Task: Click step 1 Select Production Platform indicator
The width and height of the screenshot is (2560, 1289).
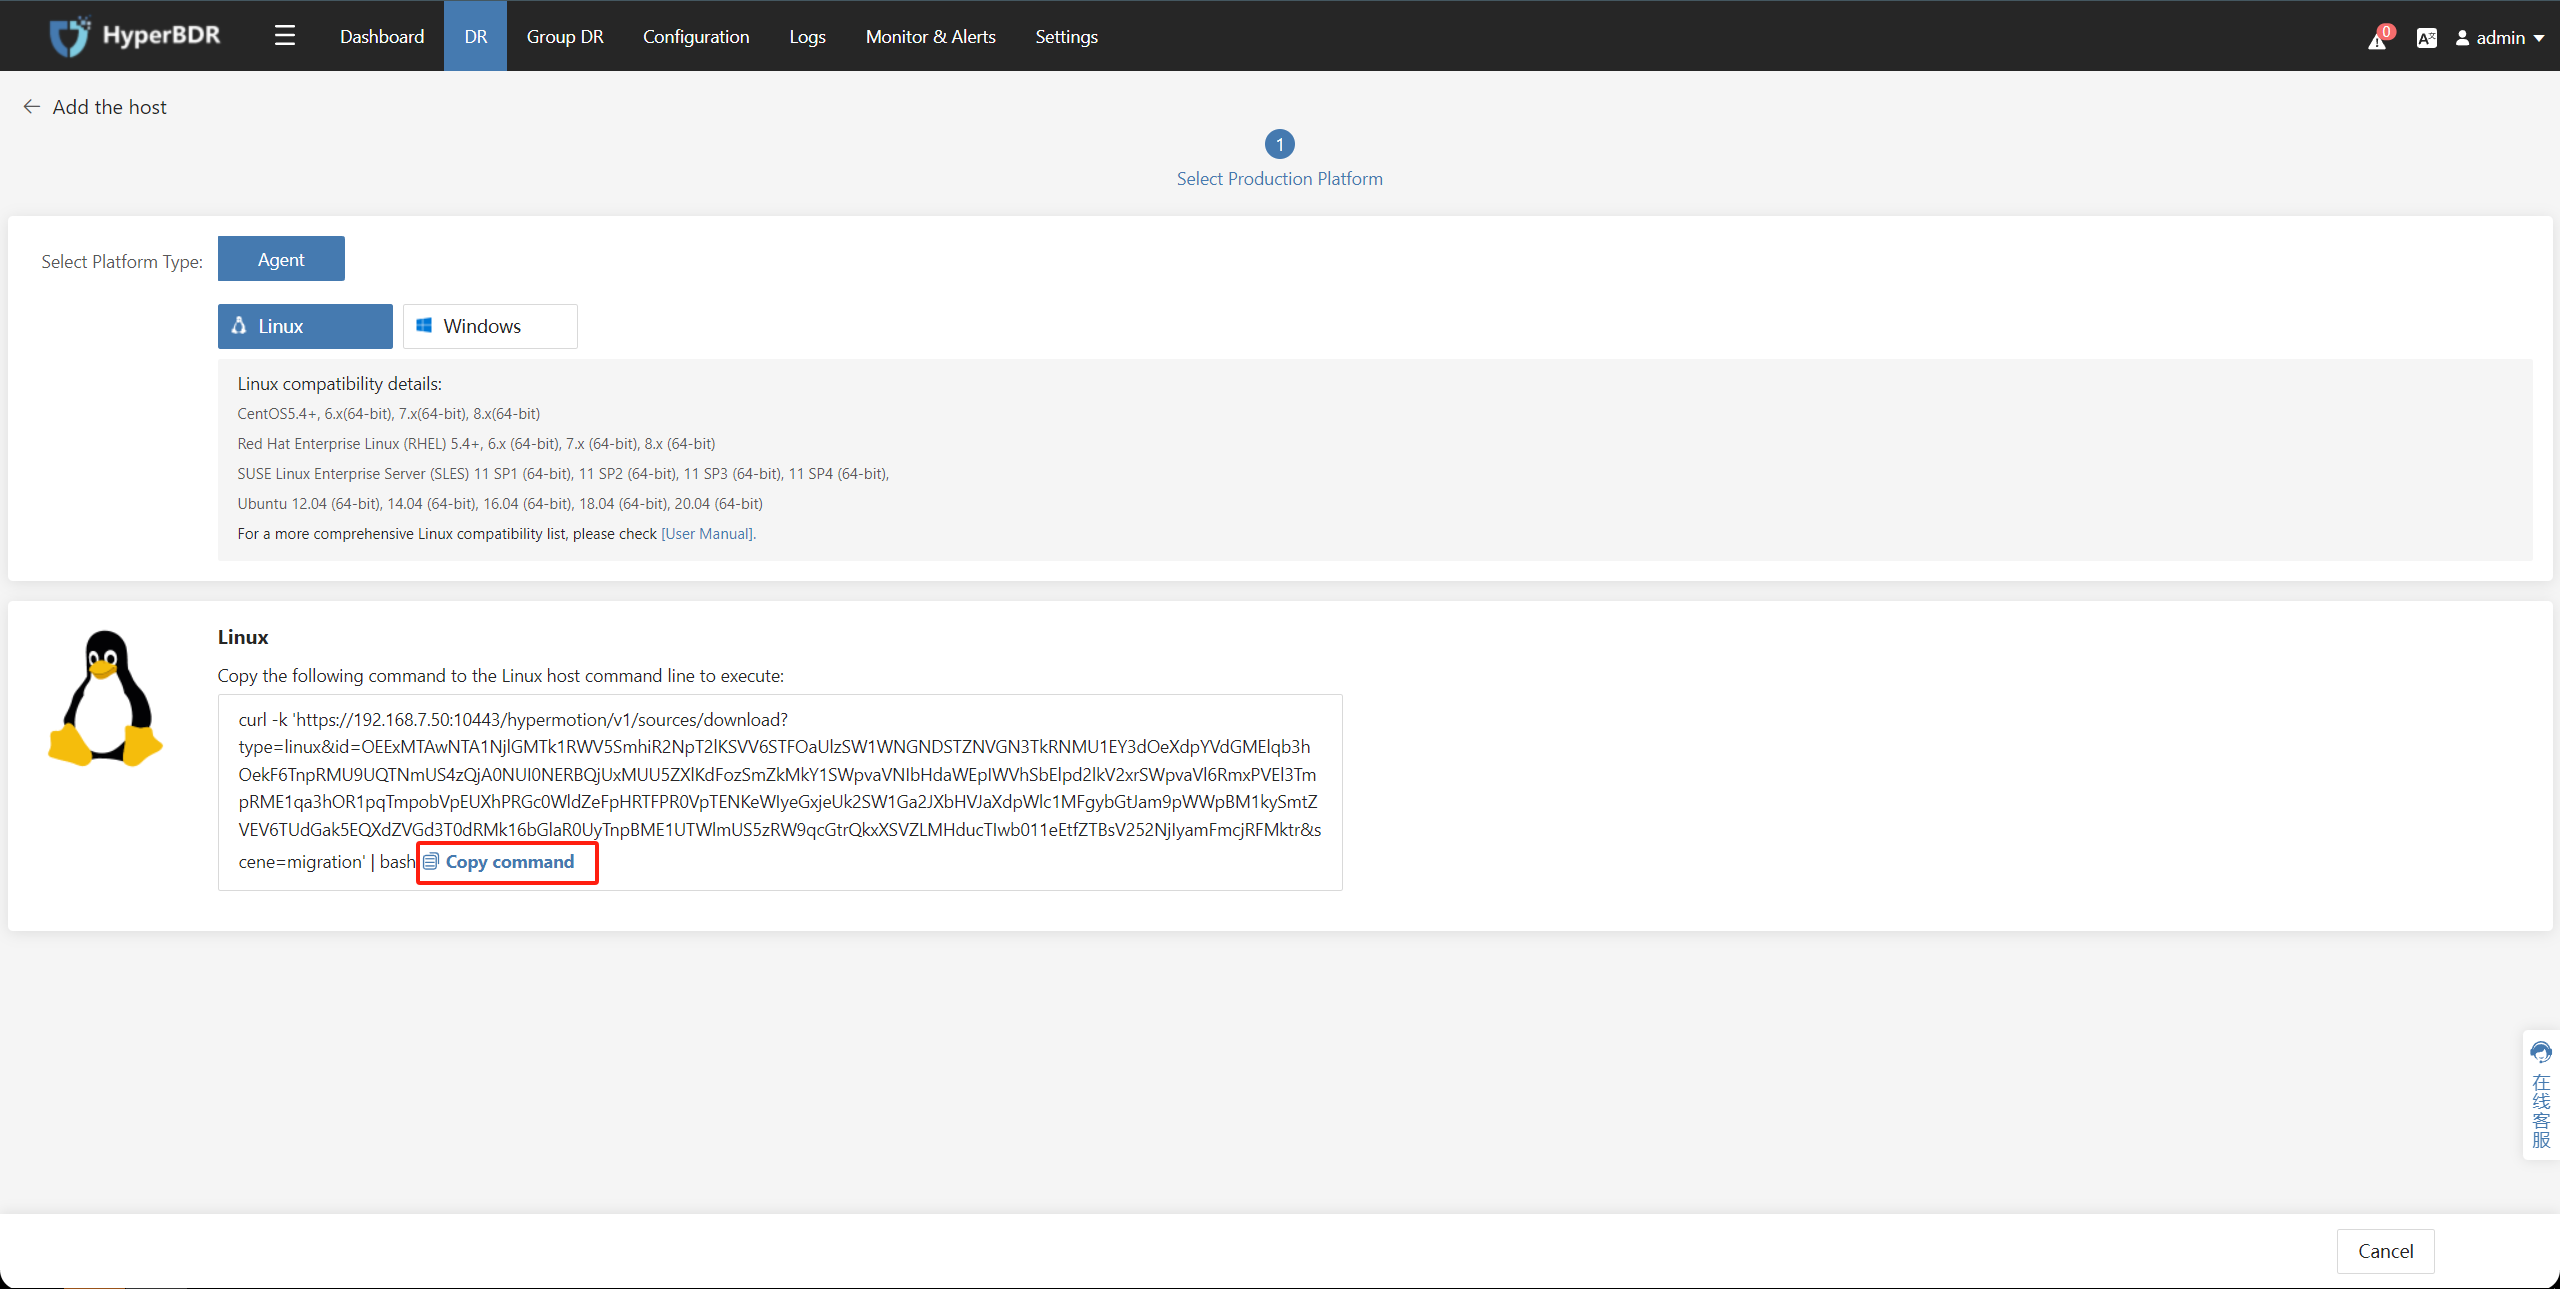Action: point(1279,144)
